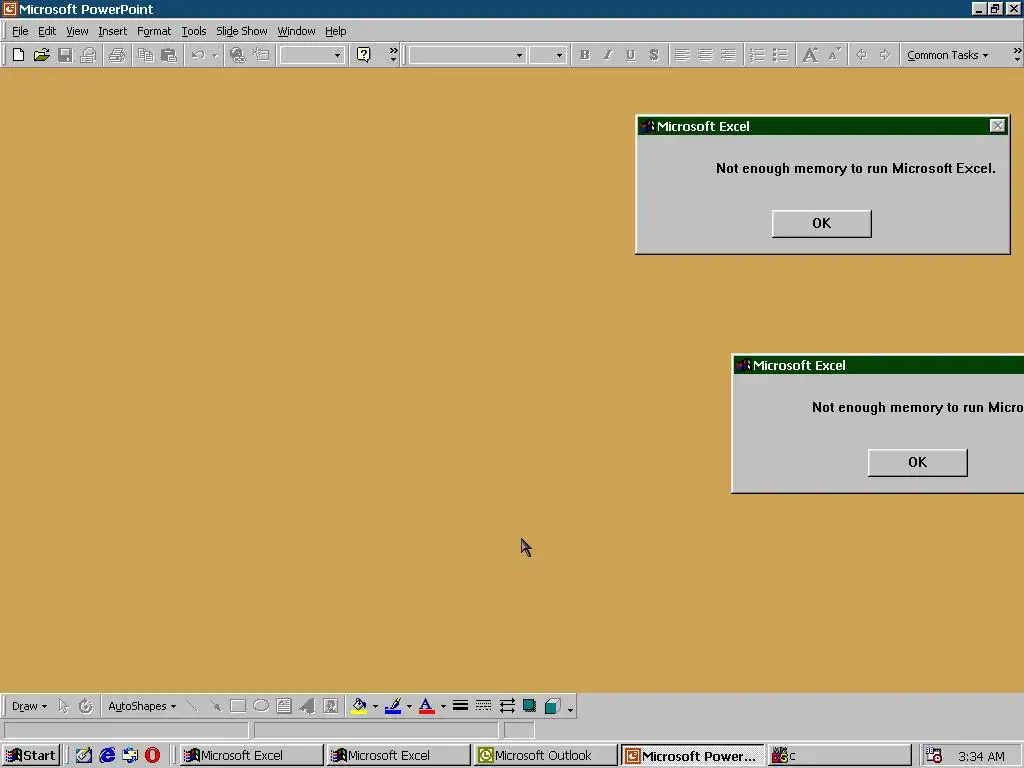Image resolution: width=1024 pixels, height=768 pixels.
Task: Select the Oval drawing tool
Action: 261,706
